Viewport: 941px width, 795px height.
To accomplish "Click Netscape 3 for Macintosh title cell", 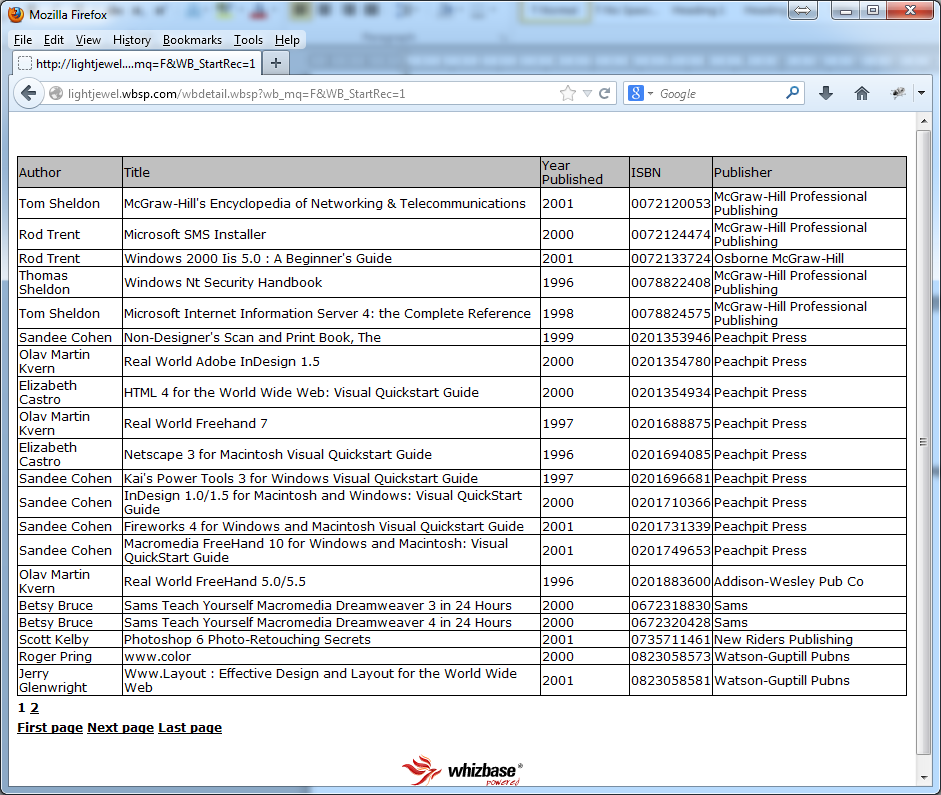I will coord(331,454).
